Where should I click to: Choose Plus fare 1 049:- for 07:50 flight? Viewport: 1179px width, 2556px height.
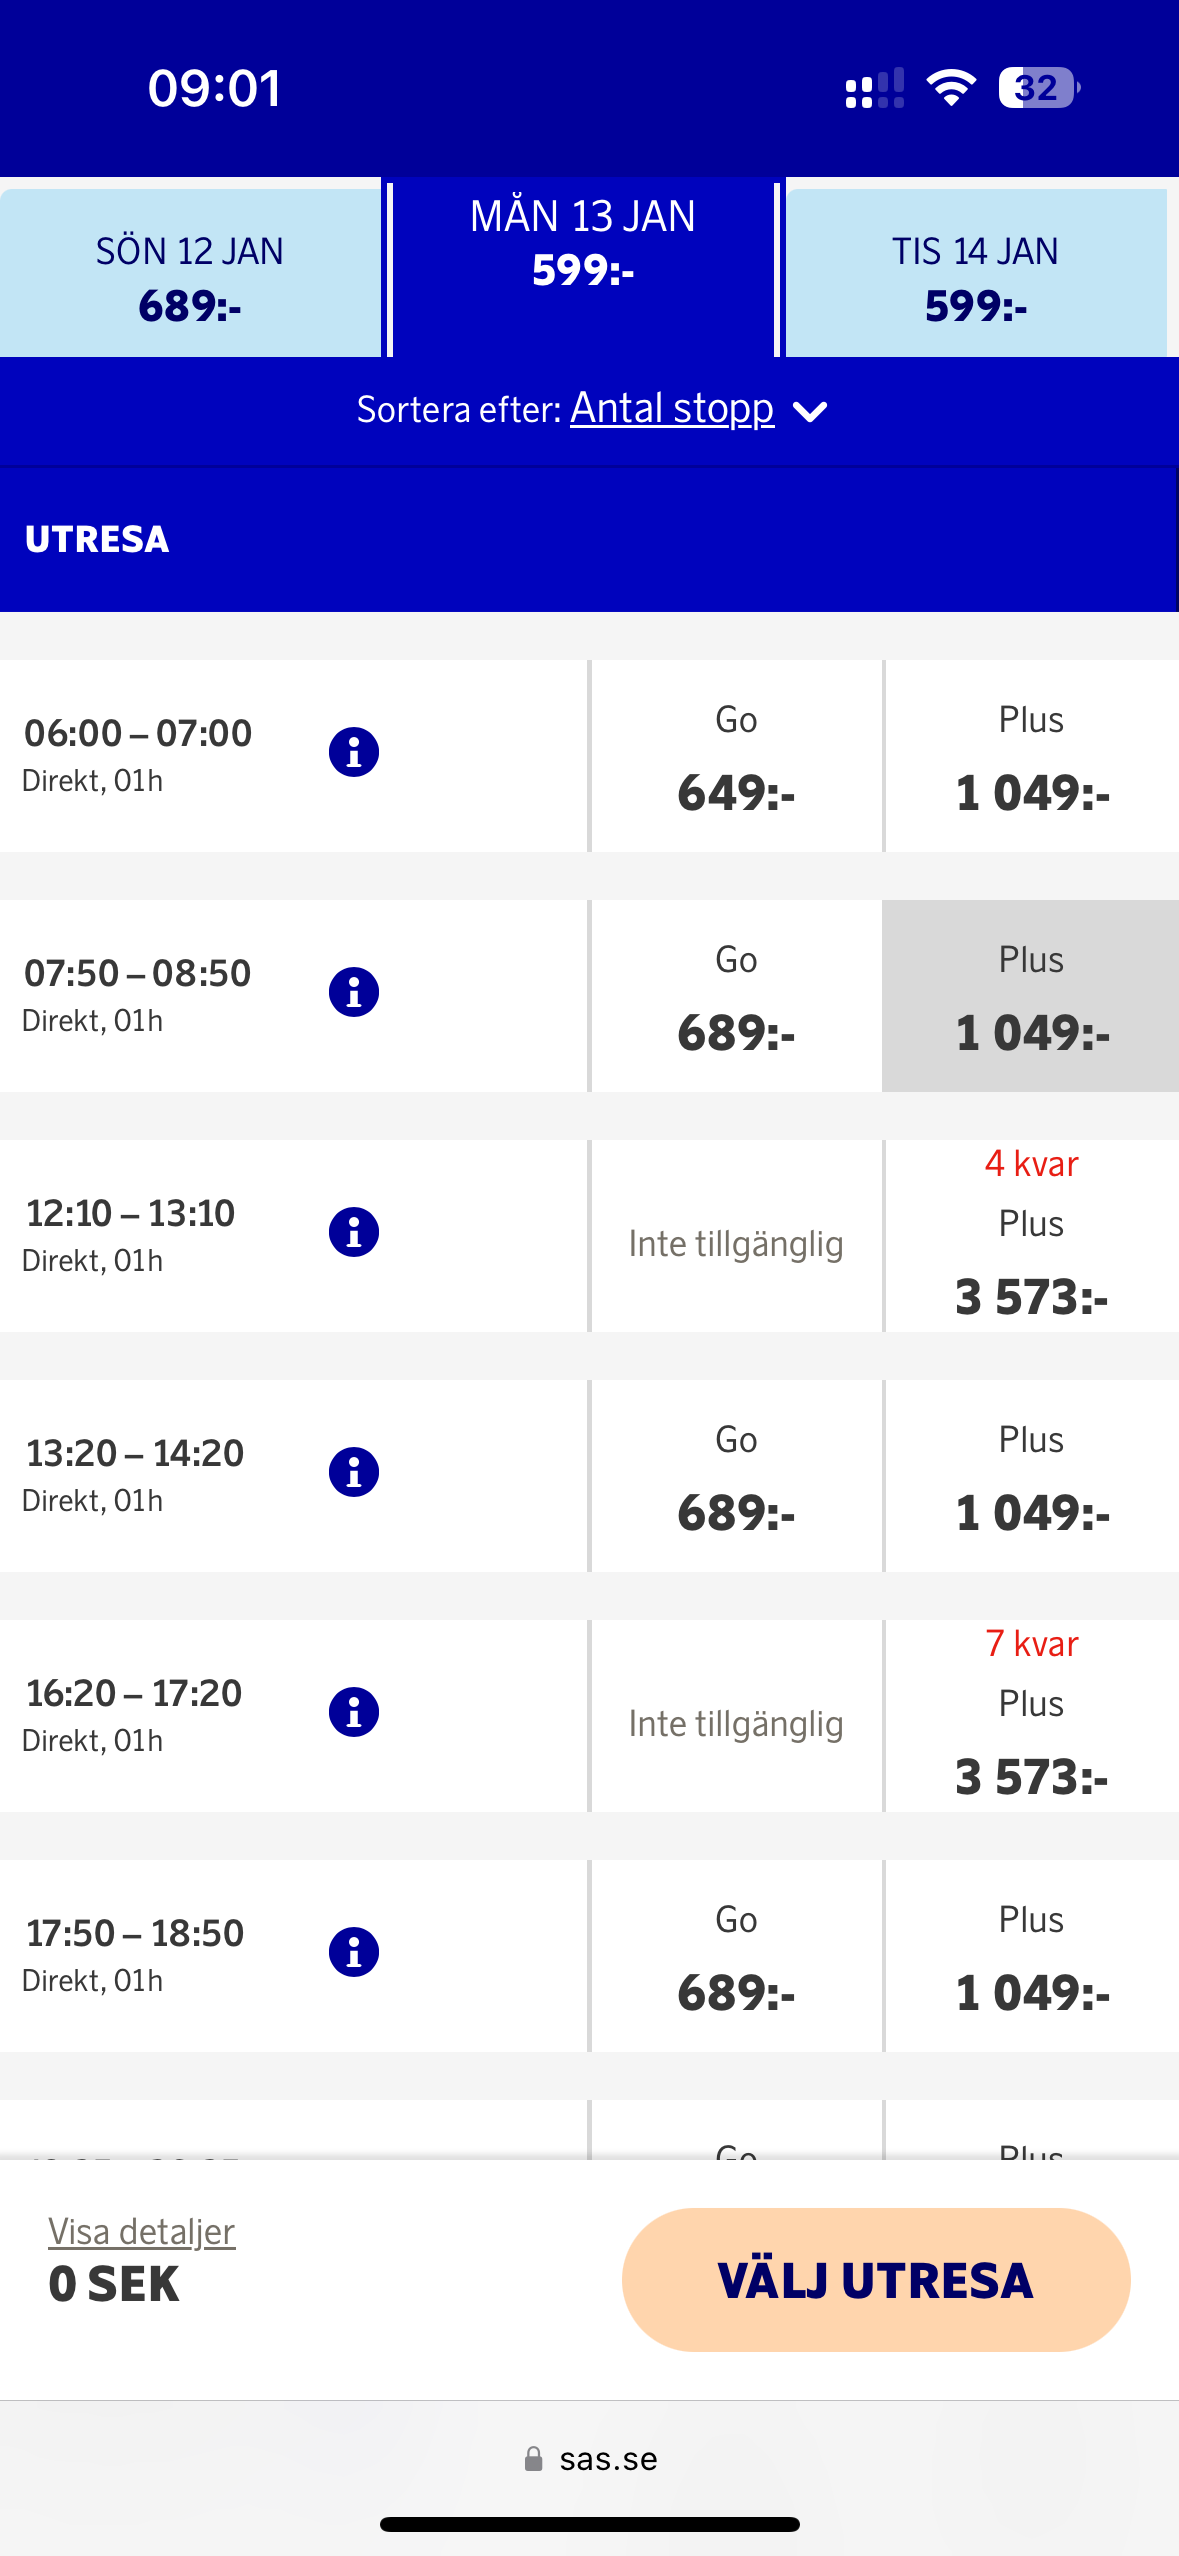tap(1031, 997)
